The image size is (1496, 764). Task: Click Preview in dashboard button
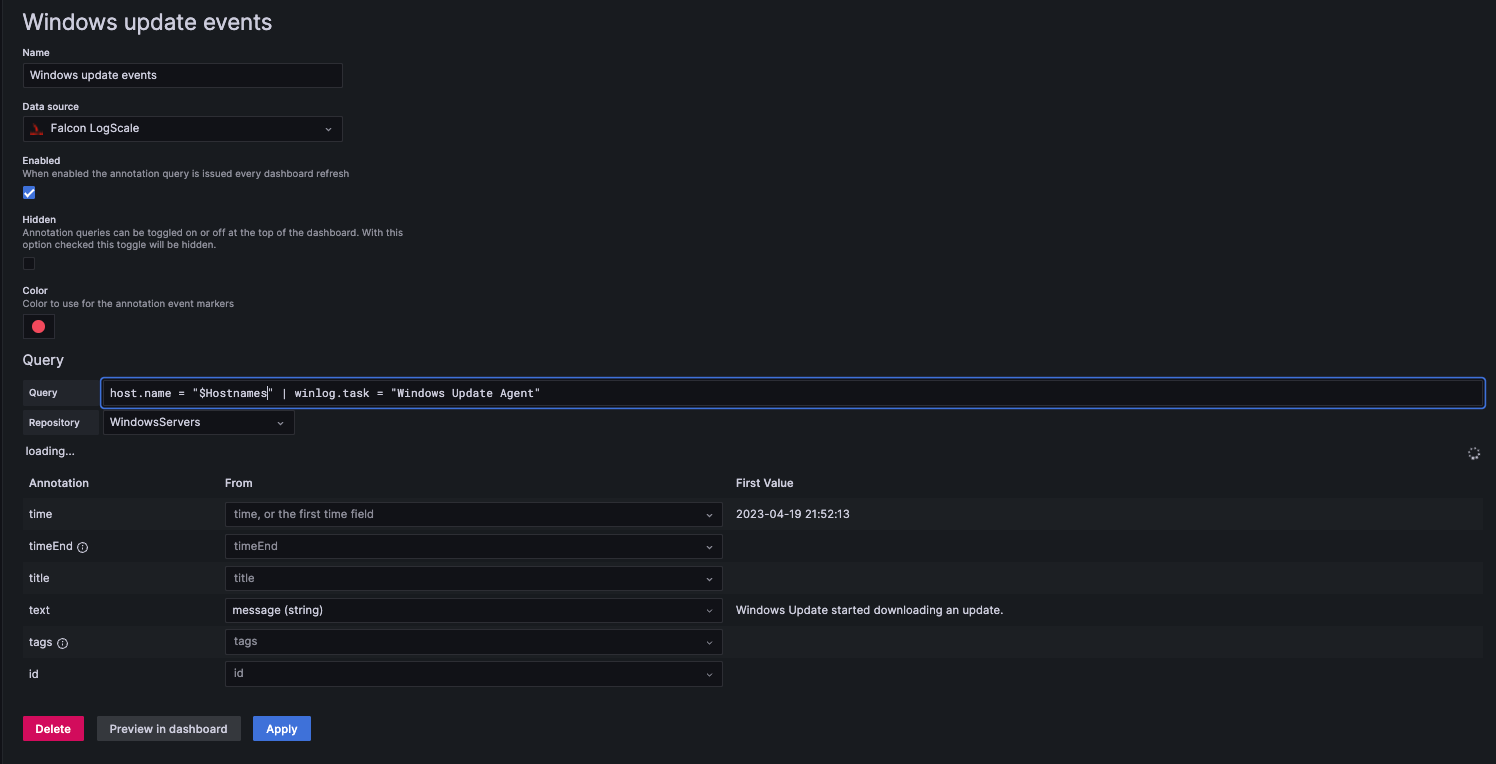point(168,729)
